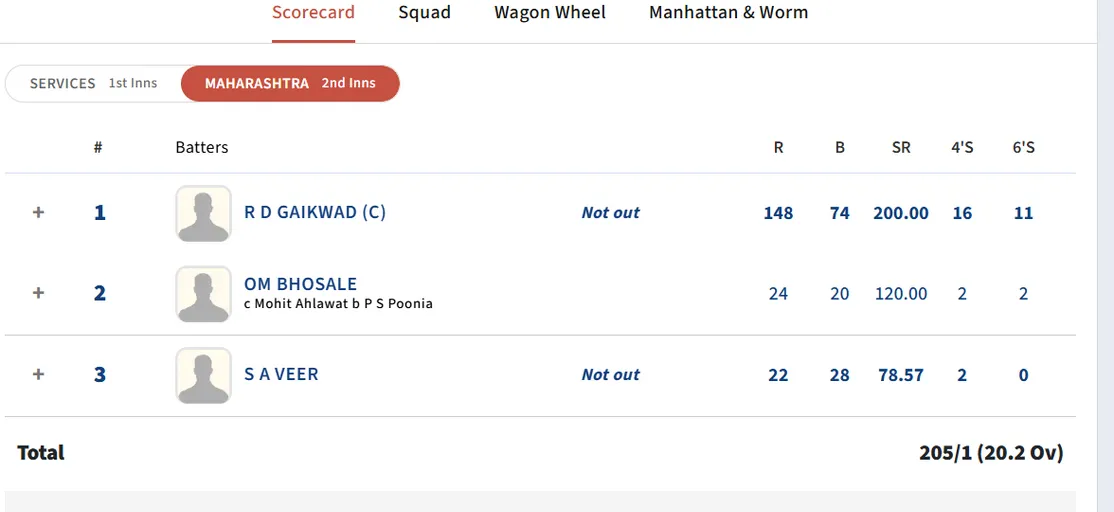Open the Scorecard tab
Viewport: 1114px width, 512px height.
[x=313, y=13]
